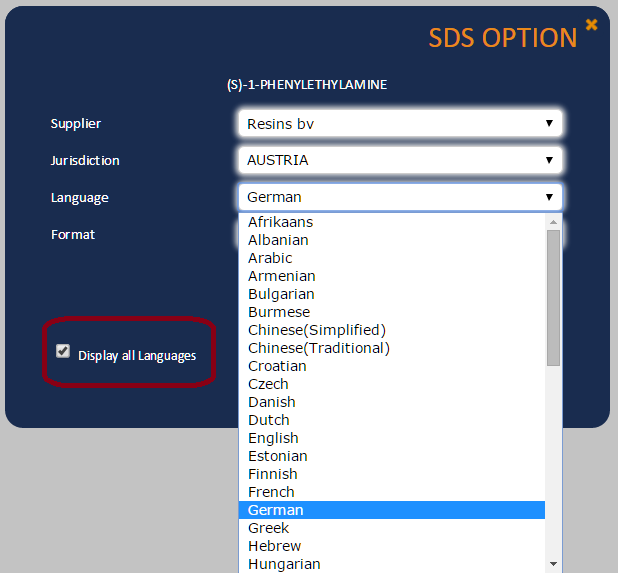
Task: Select Chinese(Traditional) language option
Action: point(392,348)
